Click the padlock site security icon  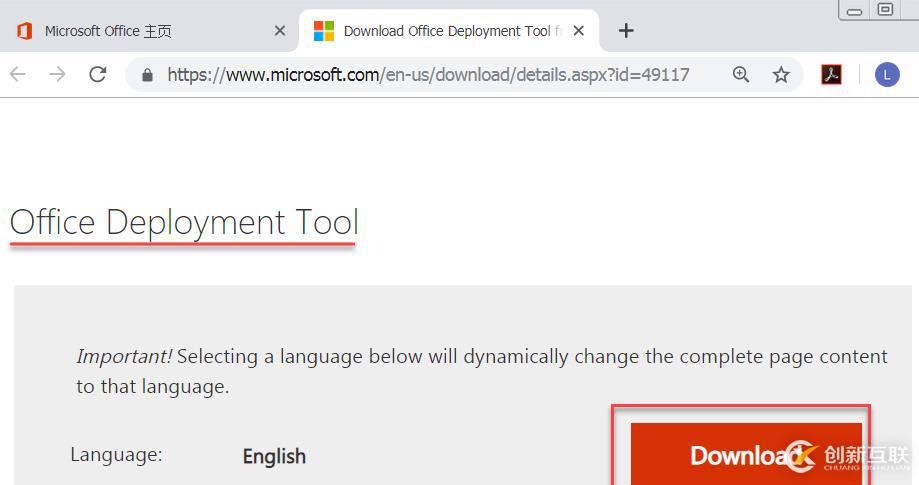click(147, 75)
